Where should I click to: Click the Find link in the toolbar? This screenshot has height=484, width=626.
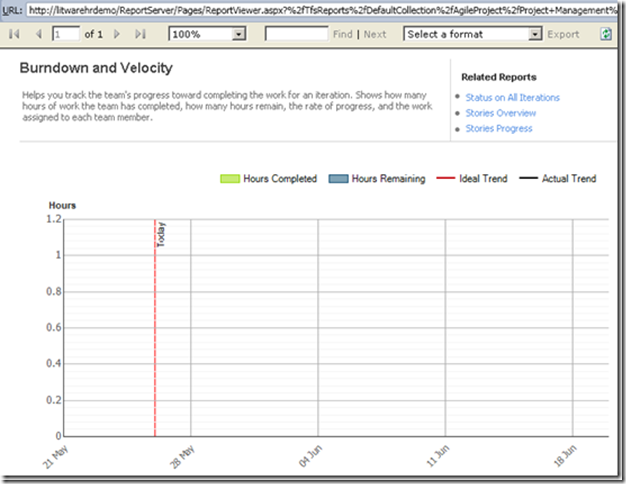342,34
